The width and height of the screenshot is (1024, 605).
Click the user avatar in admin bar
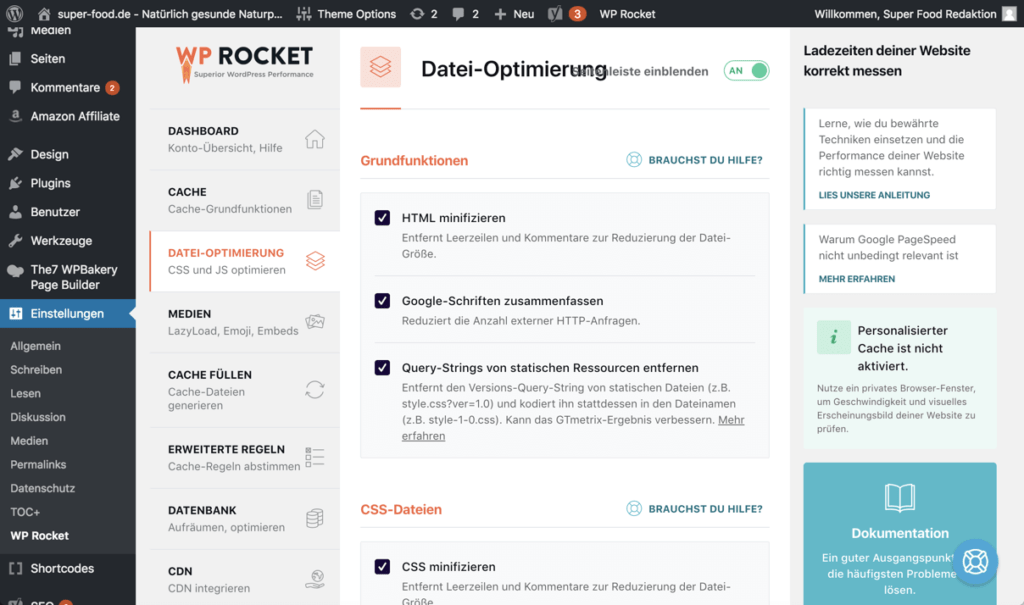coord(1010,14)
